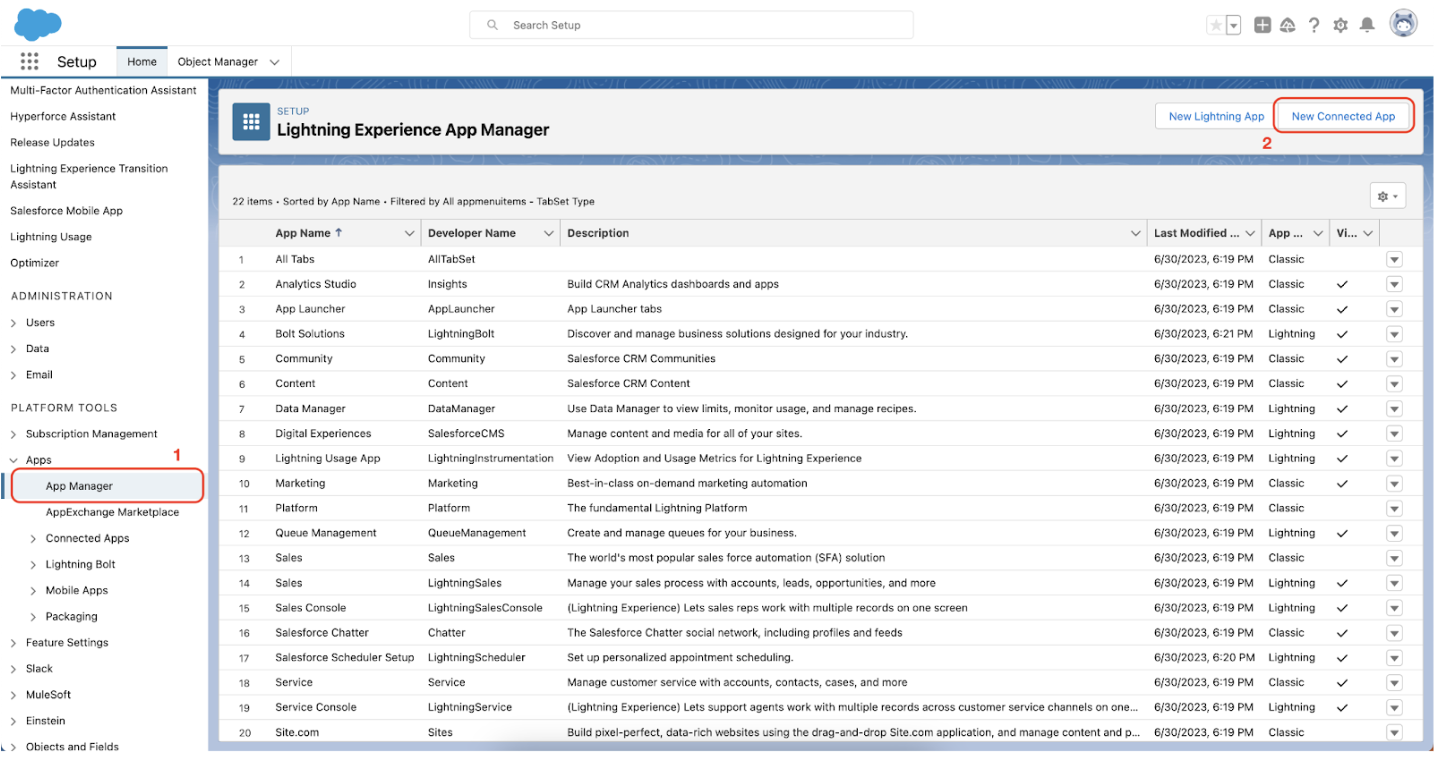Open Lightning Usage in the sidebar
This screenshot has width=1442, height=758.
click(51, 237)
